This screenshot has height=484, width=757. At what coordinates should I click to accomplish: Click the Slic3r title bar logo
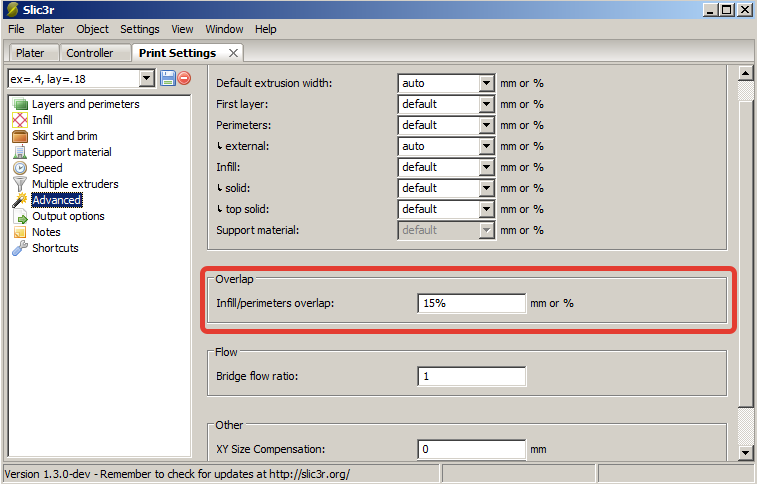click(13, 9)
